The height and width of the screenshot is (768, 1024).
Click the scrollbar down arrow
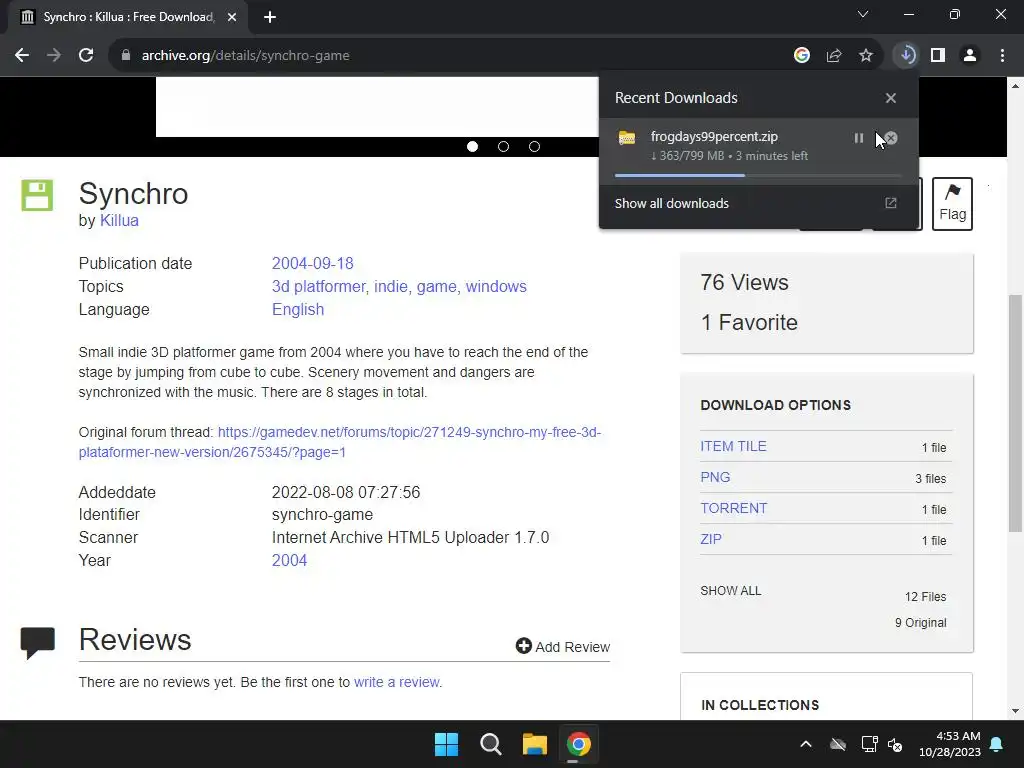pyautogui.click(x=1015, y=711)
